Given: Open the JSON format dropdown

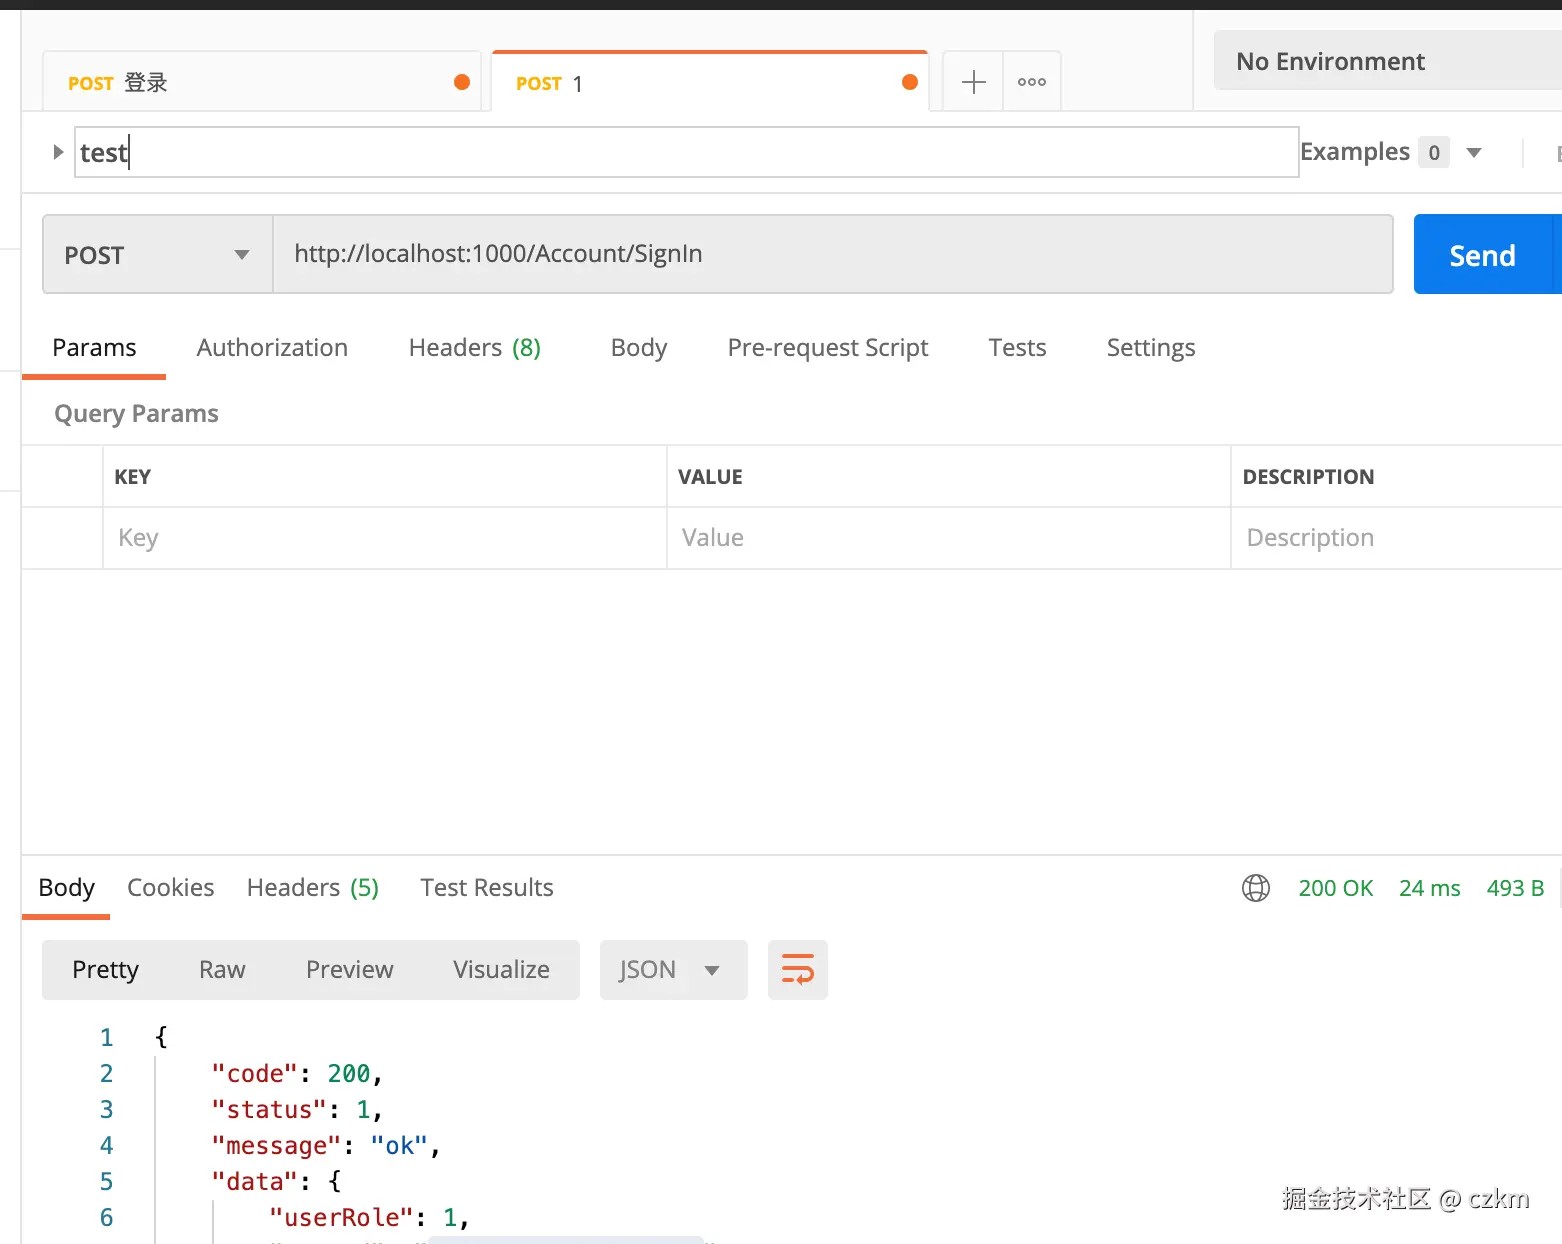Looking at the screenshot, I should pos(674,969).
